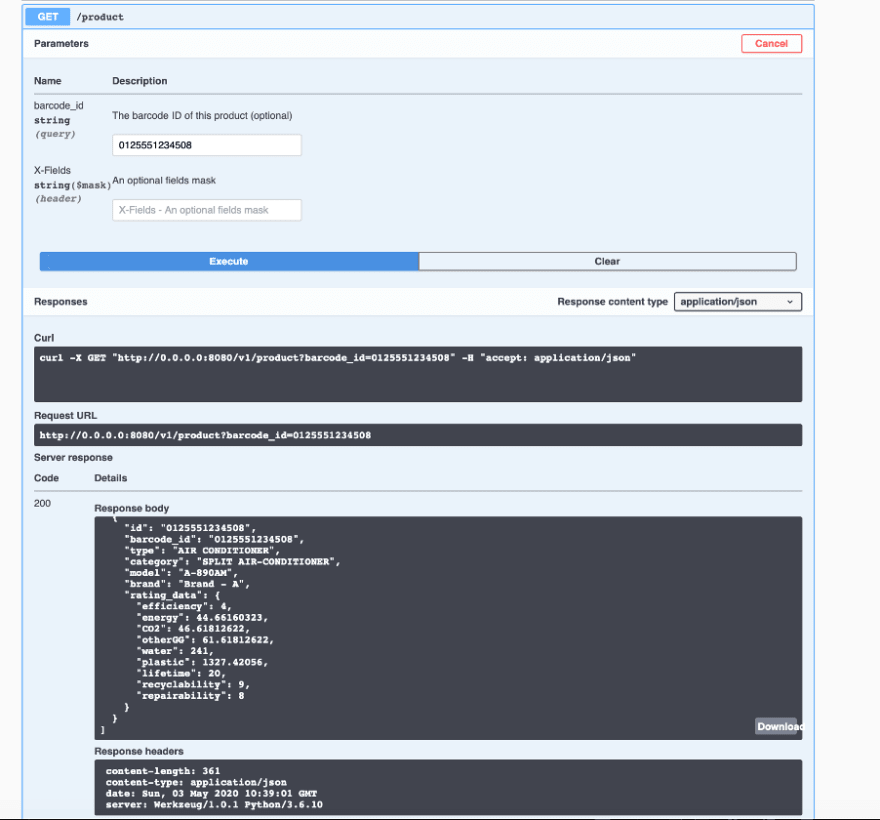The width and height of the screenshot is (880, 820).
Task: Select the Request URL text
Action: pyautogui.click(x=205, y=436)
